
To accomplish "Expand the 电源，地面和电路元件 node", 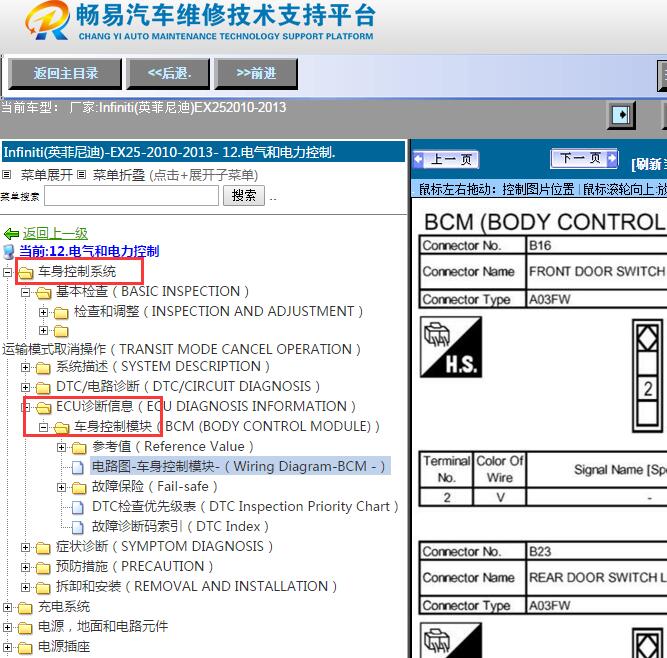I will coord(7,627).
